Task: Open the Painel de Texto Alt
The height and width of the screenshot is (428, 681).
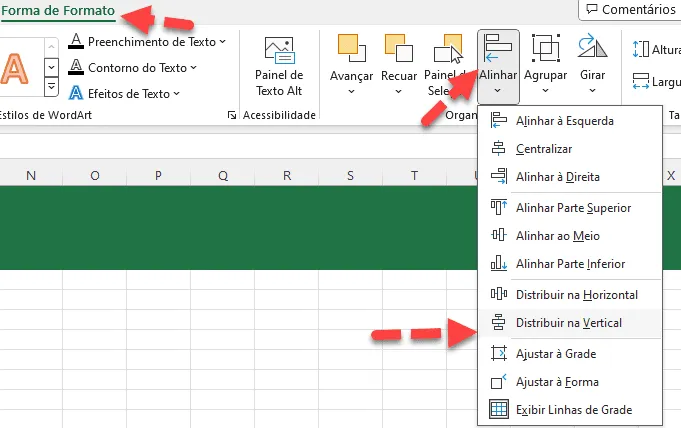Action: pyautogui.click(x=279, y=66)
